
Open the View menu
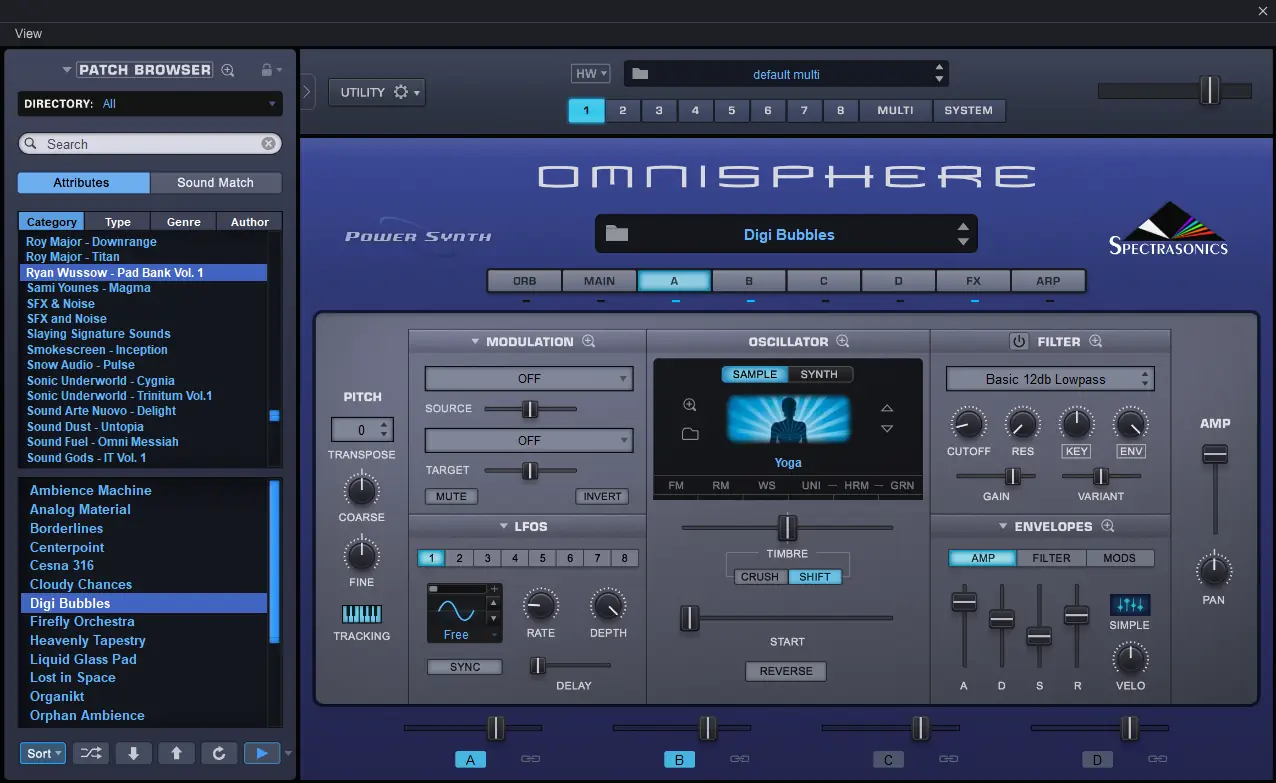28,33
